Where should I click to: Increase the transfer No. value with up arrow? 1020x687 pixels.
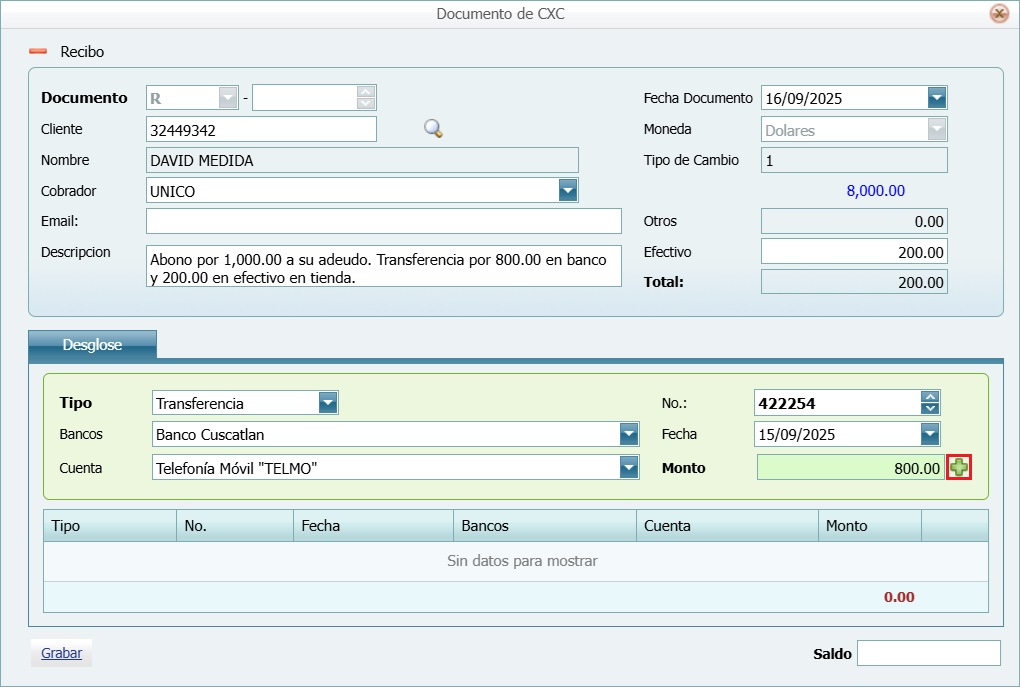930,396
